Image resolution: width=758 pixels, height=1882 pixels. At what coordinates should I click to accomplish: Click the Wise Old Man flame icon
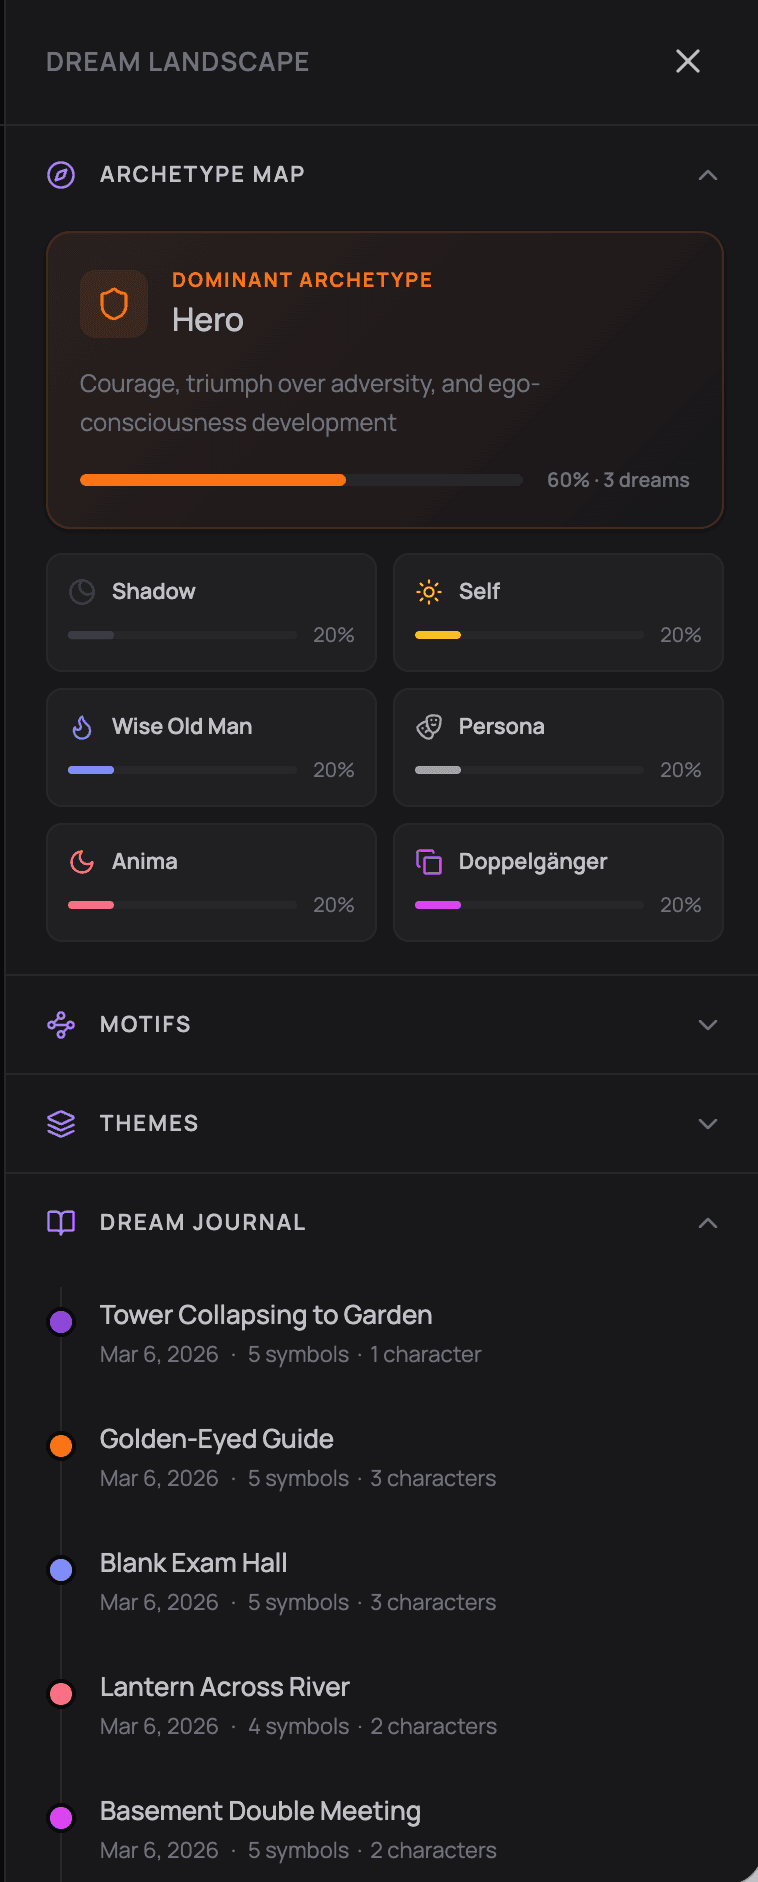(82, 727)
